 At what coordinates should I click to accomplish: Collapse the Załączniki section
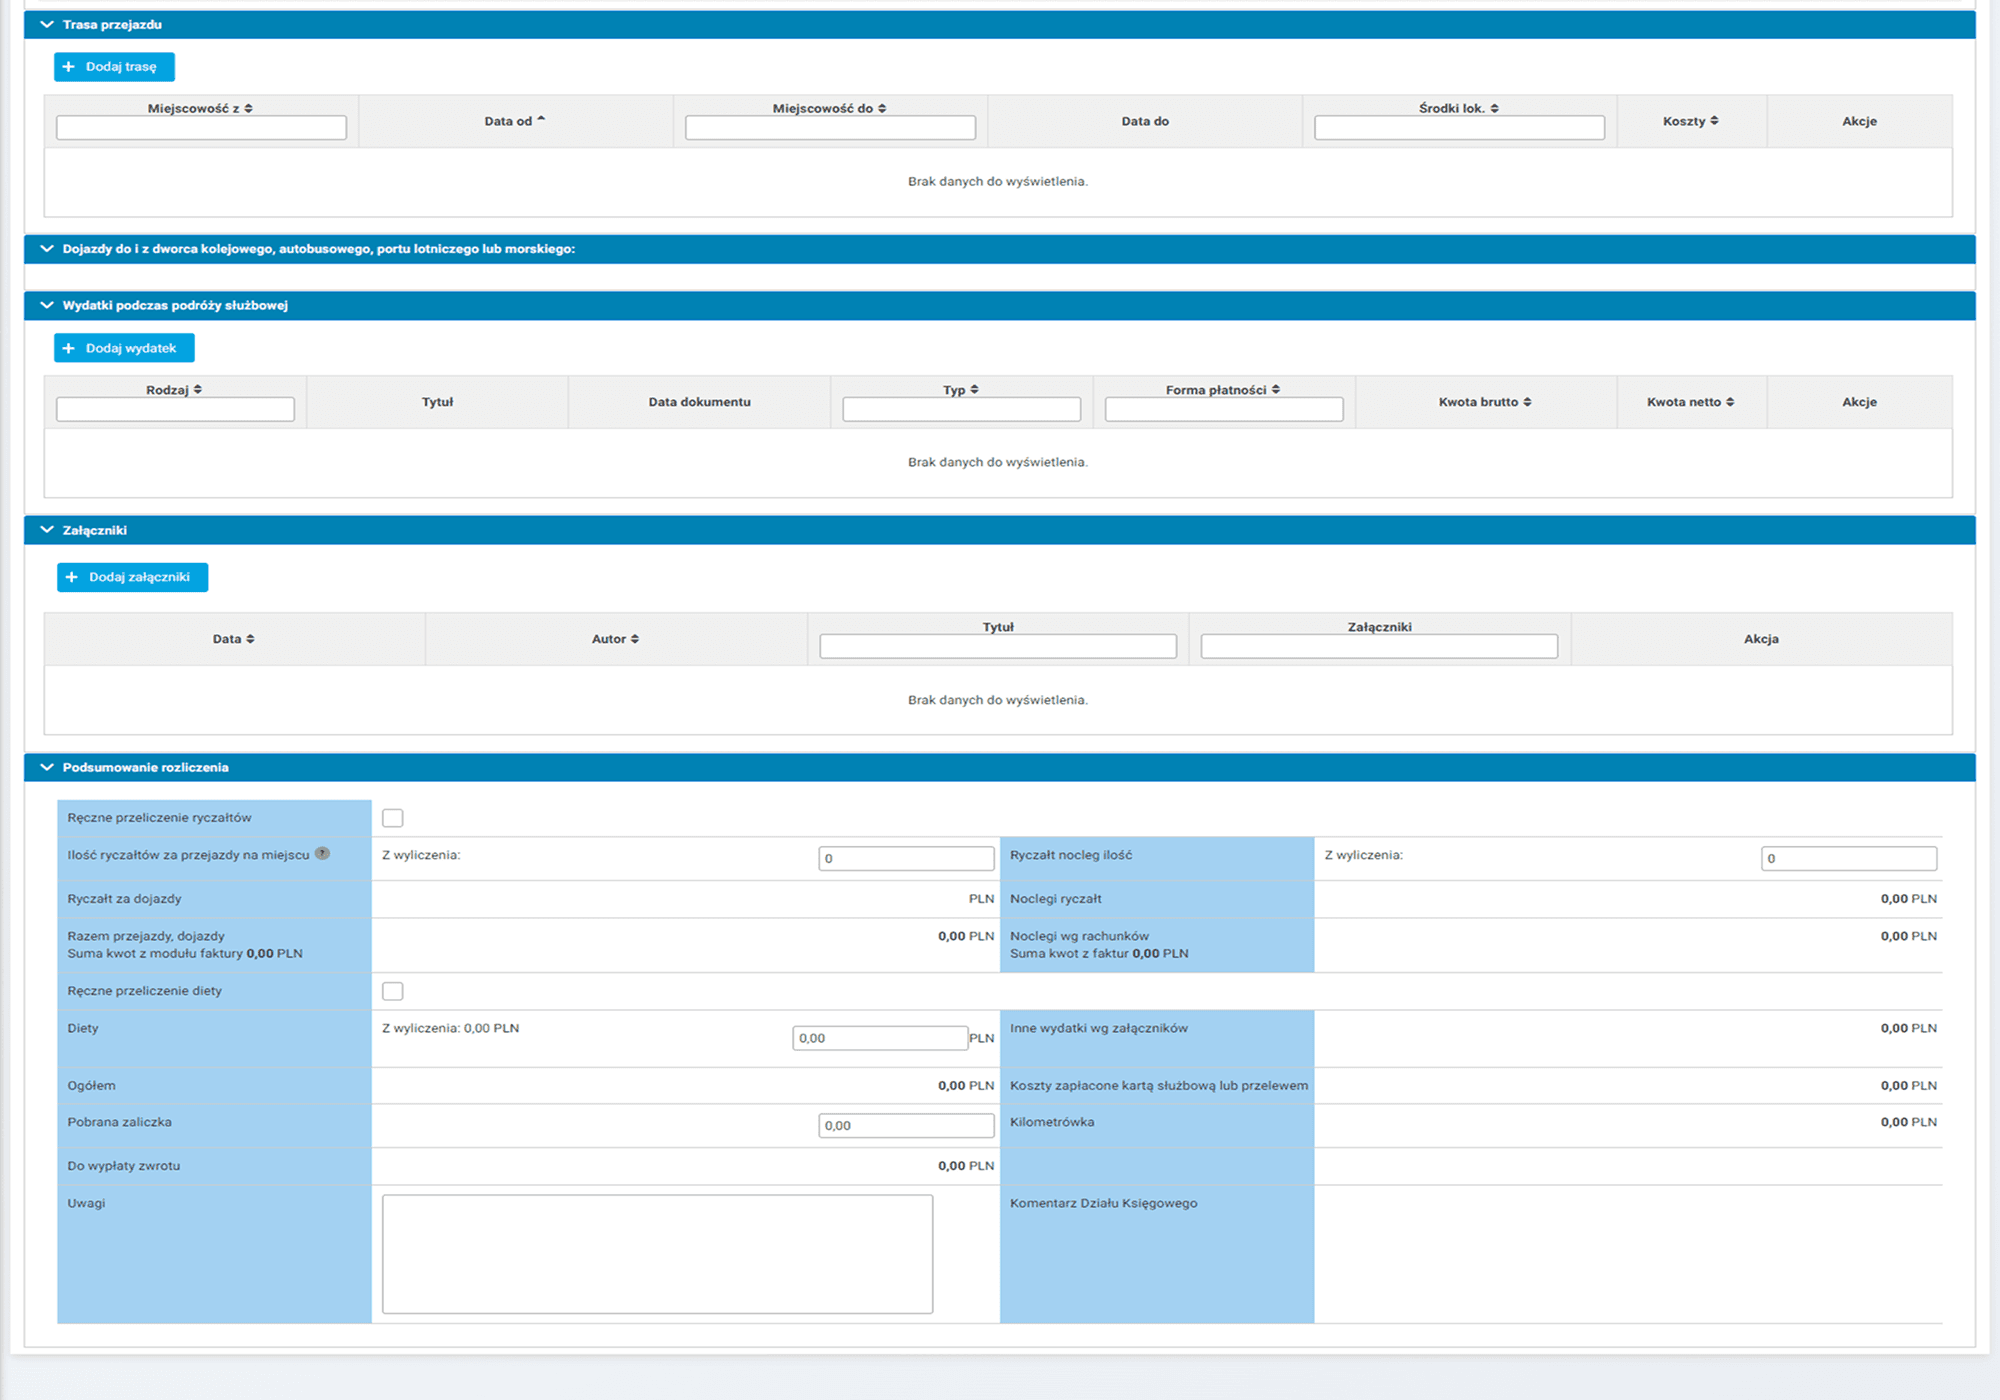click(x=46, y=530)
